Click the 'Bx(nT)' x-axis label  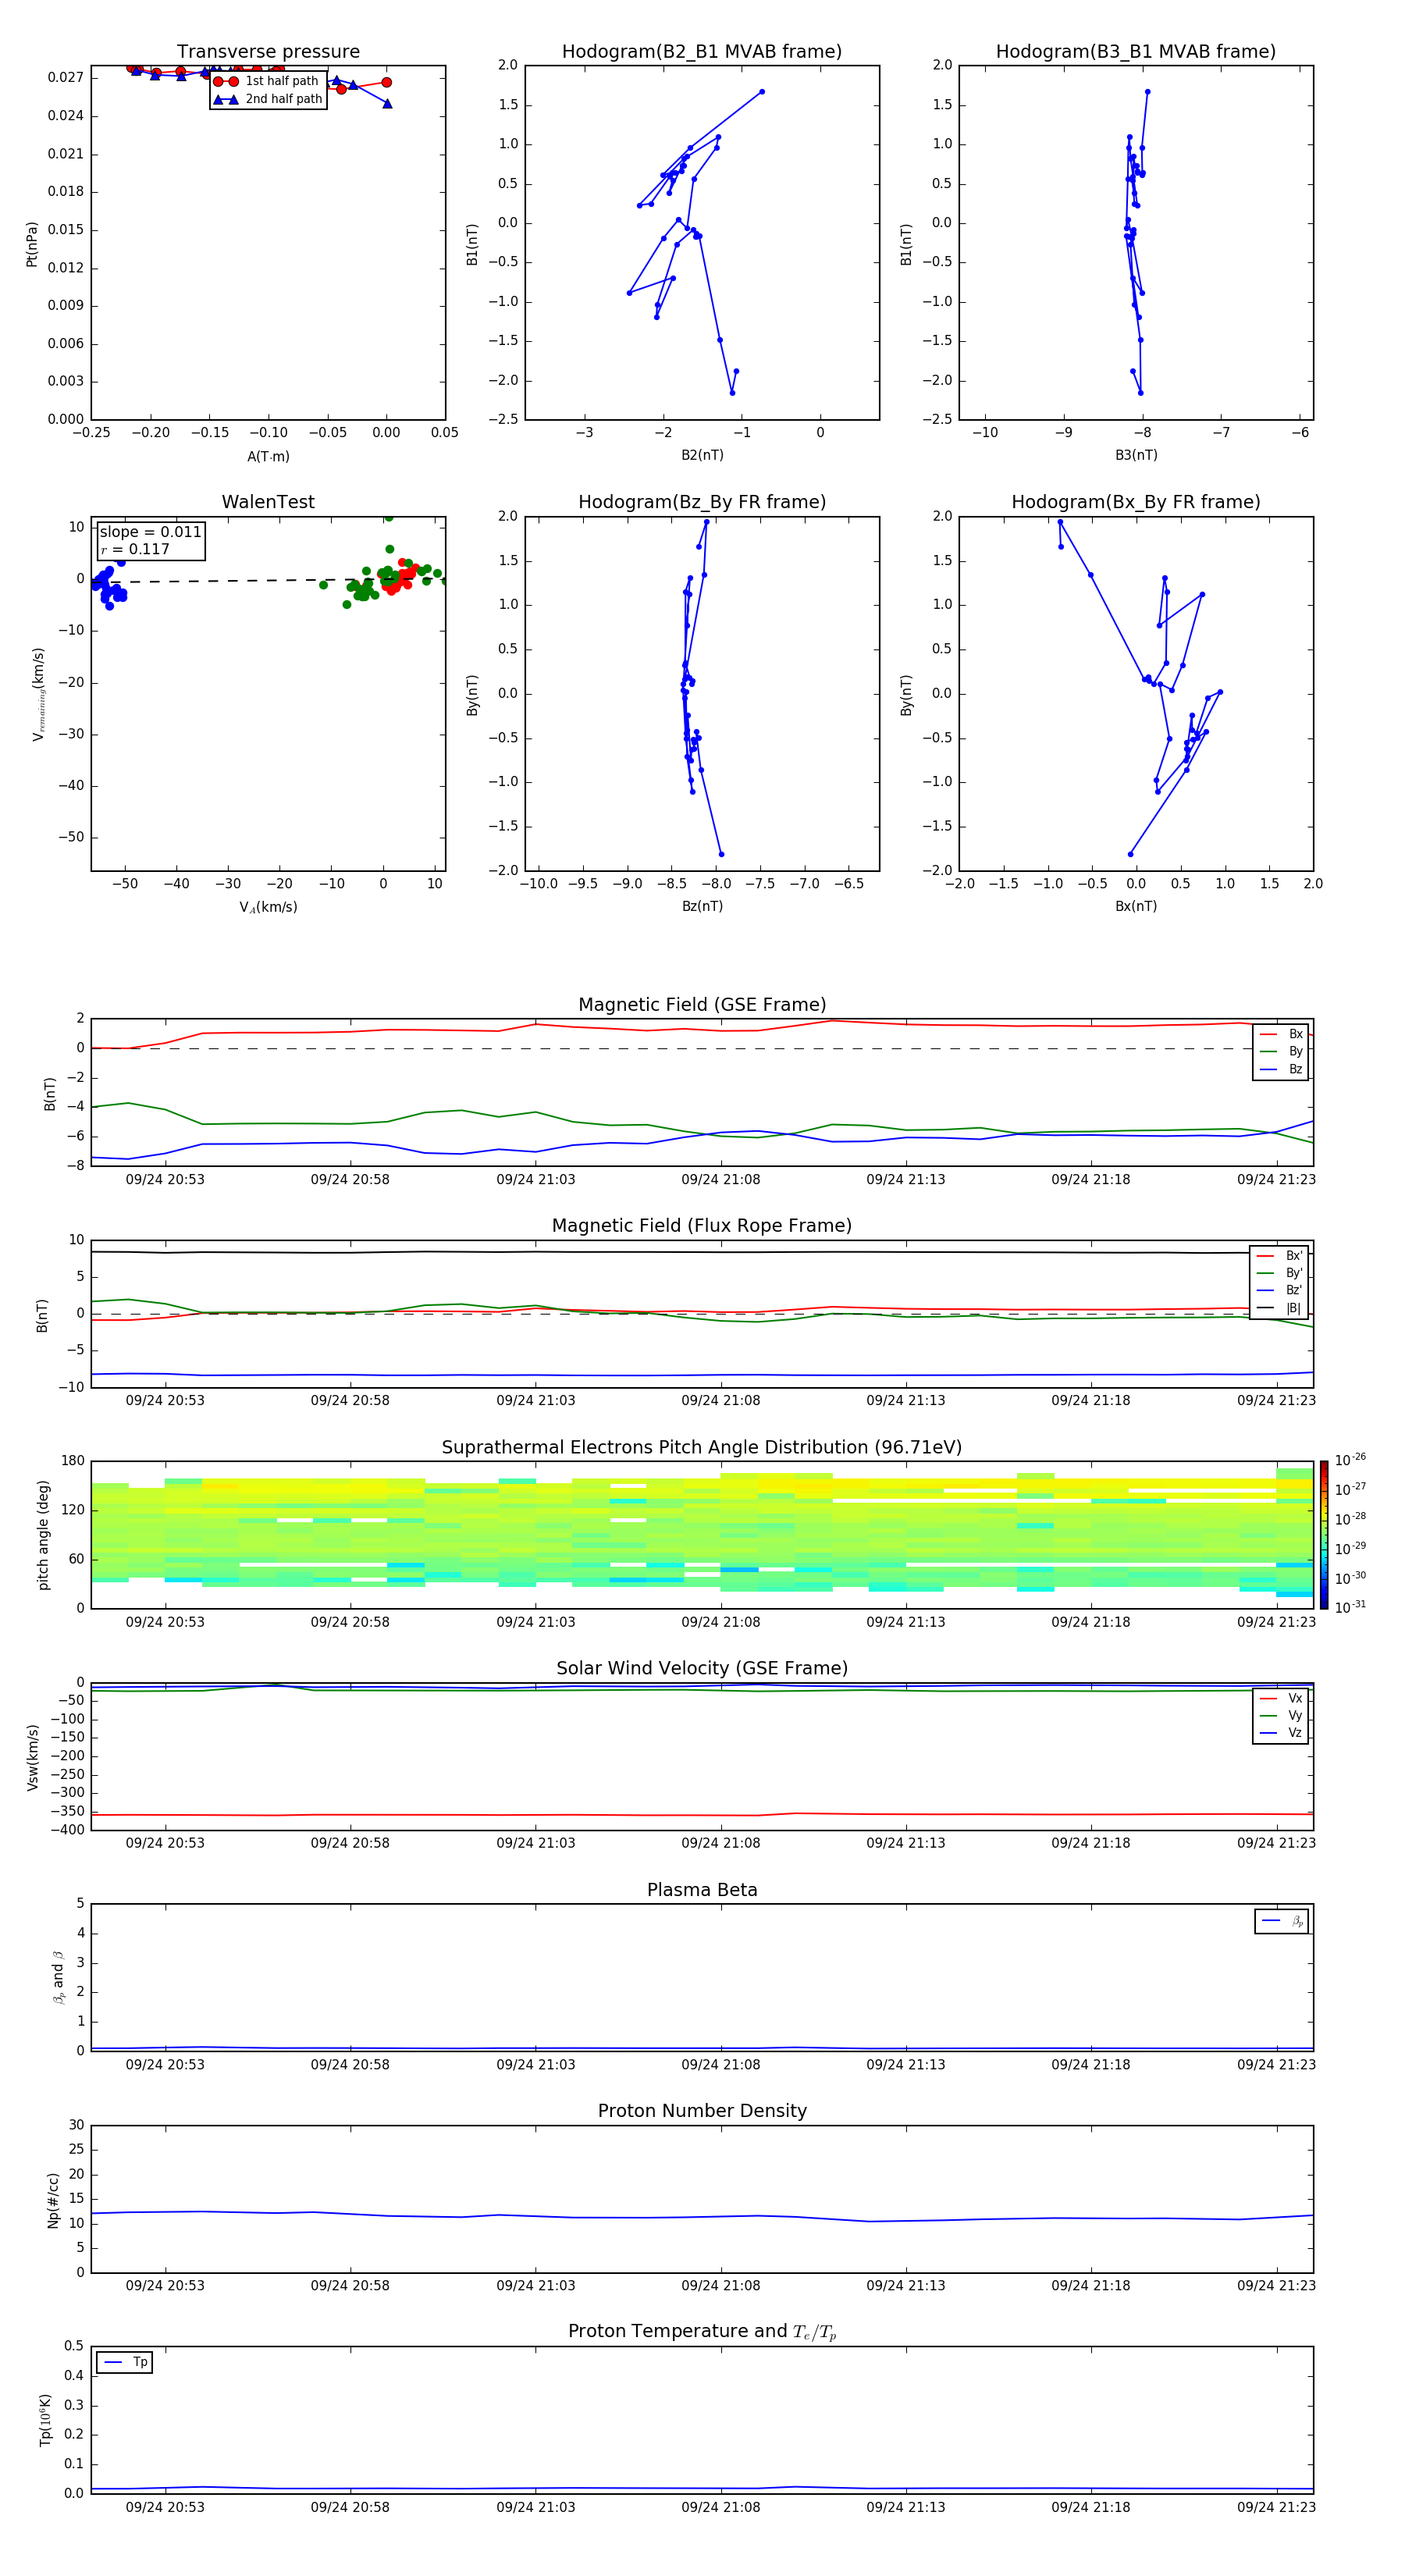pyautogui.click(x=1136, y=906)
